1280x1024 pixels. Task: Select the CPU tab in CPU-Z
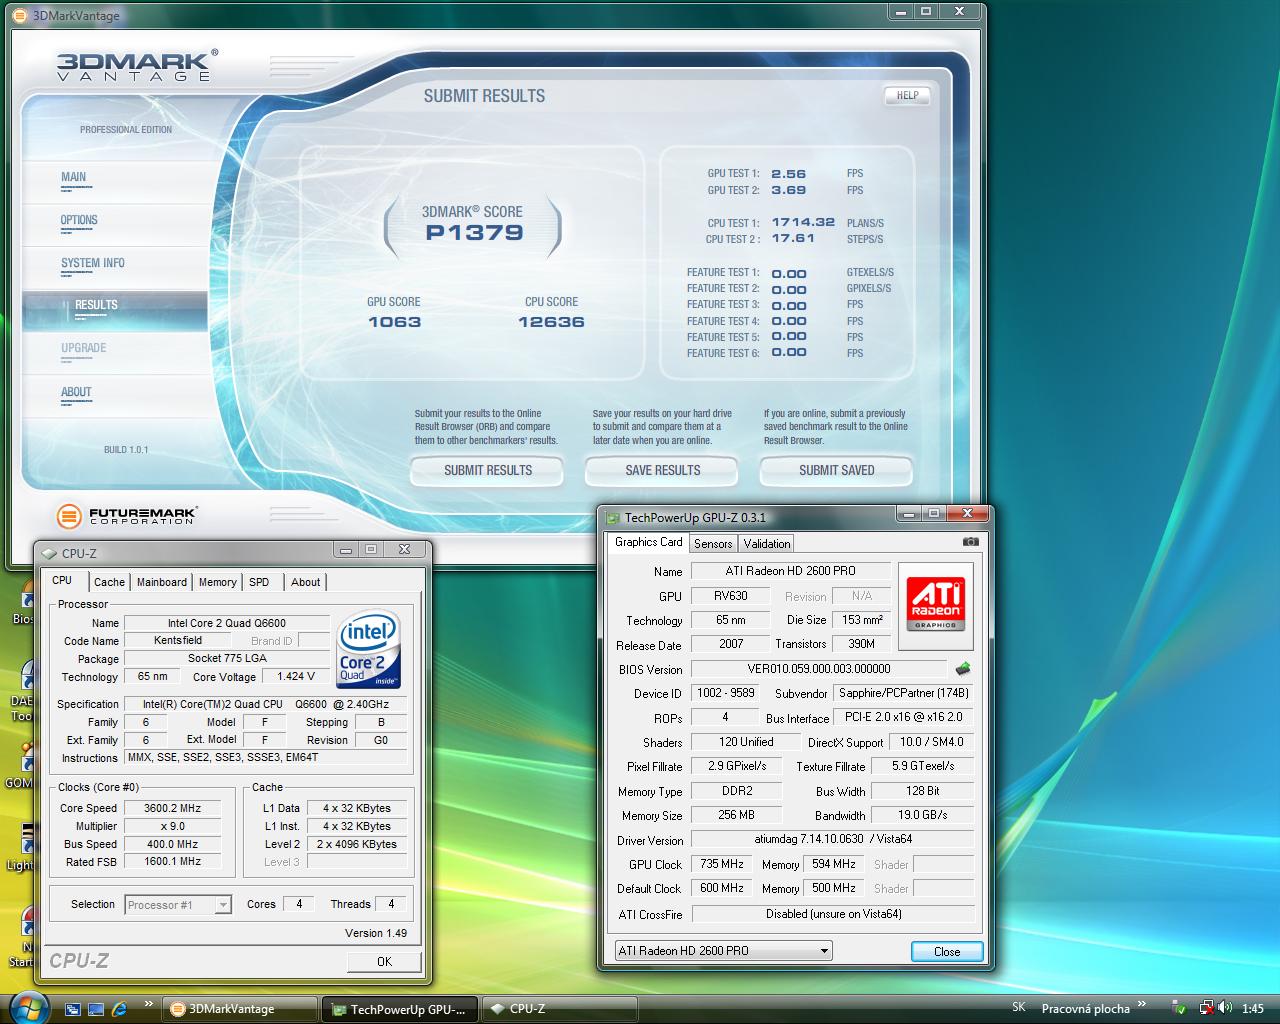point(62,580)
